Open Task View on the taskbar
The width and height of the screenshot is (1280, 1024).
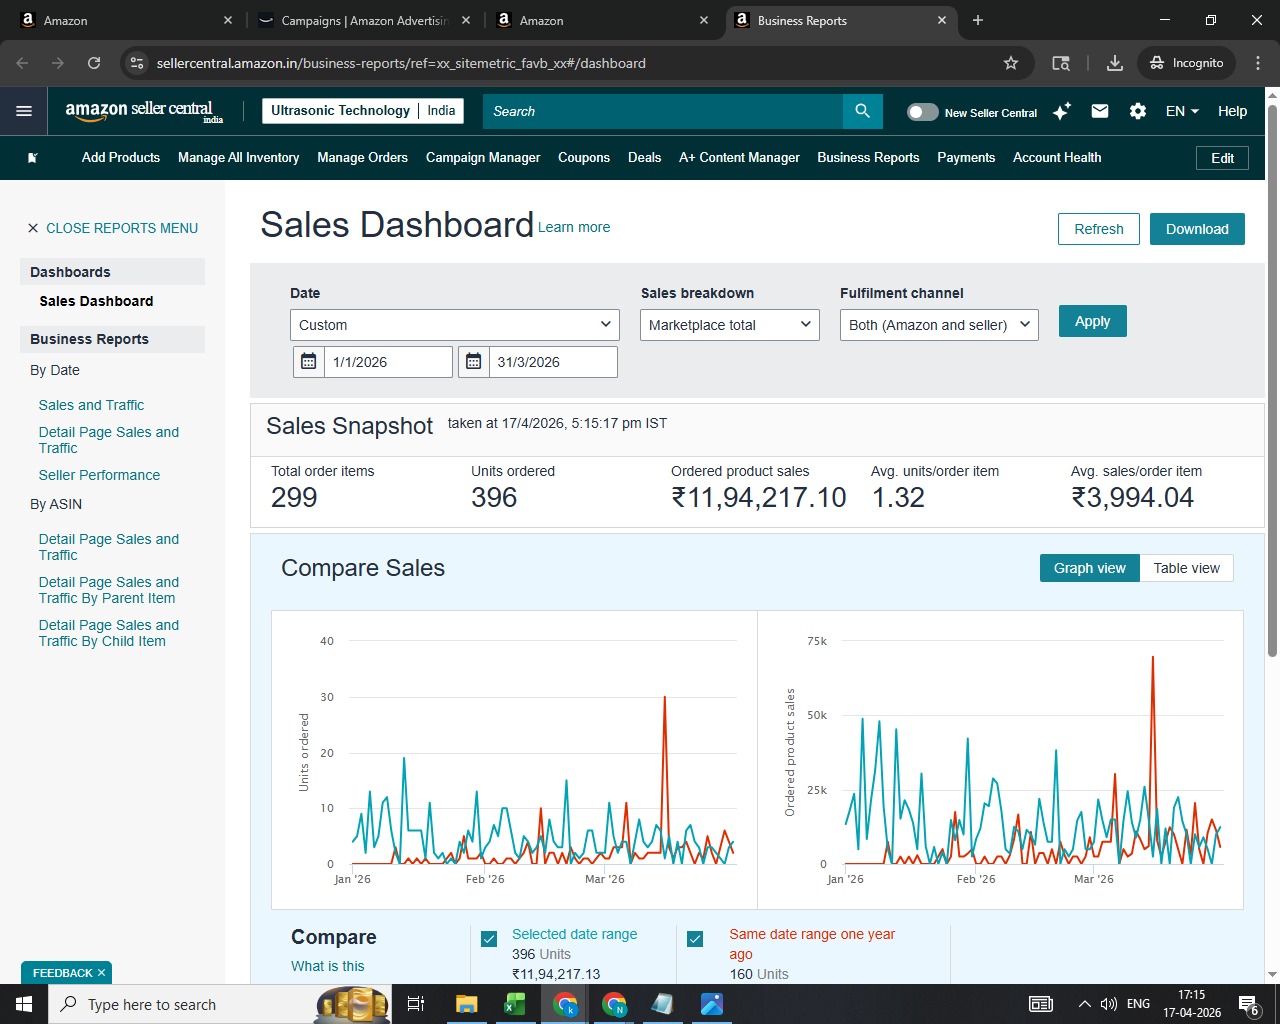[416, 1004]
